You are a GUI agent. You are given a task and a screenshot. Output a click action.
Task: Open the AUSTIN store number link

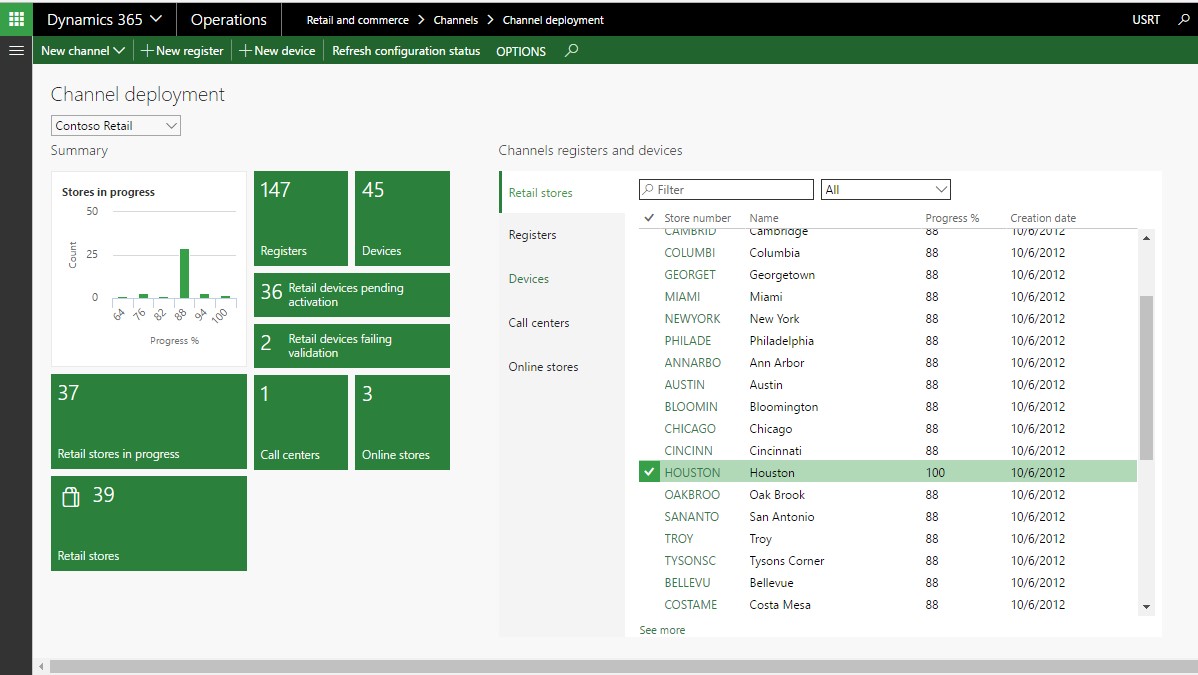[x=685, y=385]
